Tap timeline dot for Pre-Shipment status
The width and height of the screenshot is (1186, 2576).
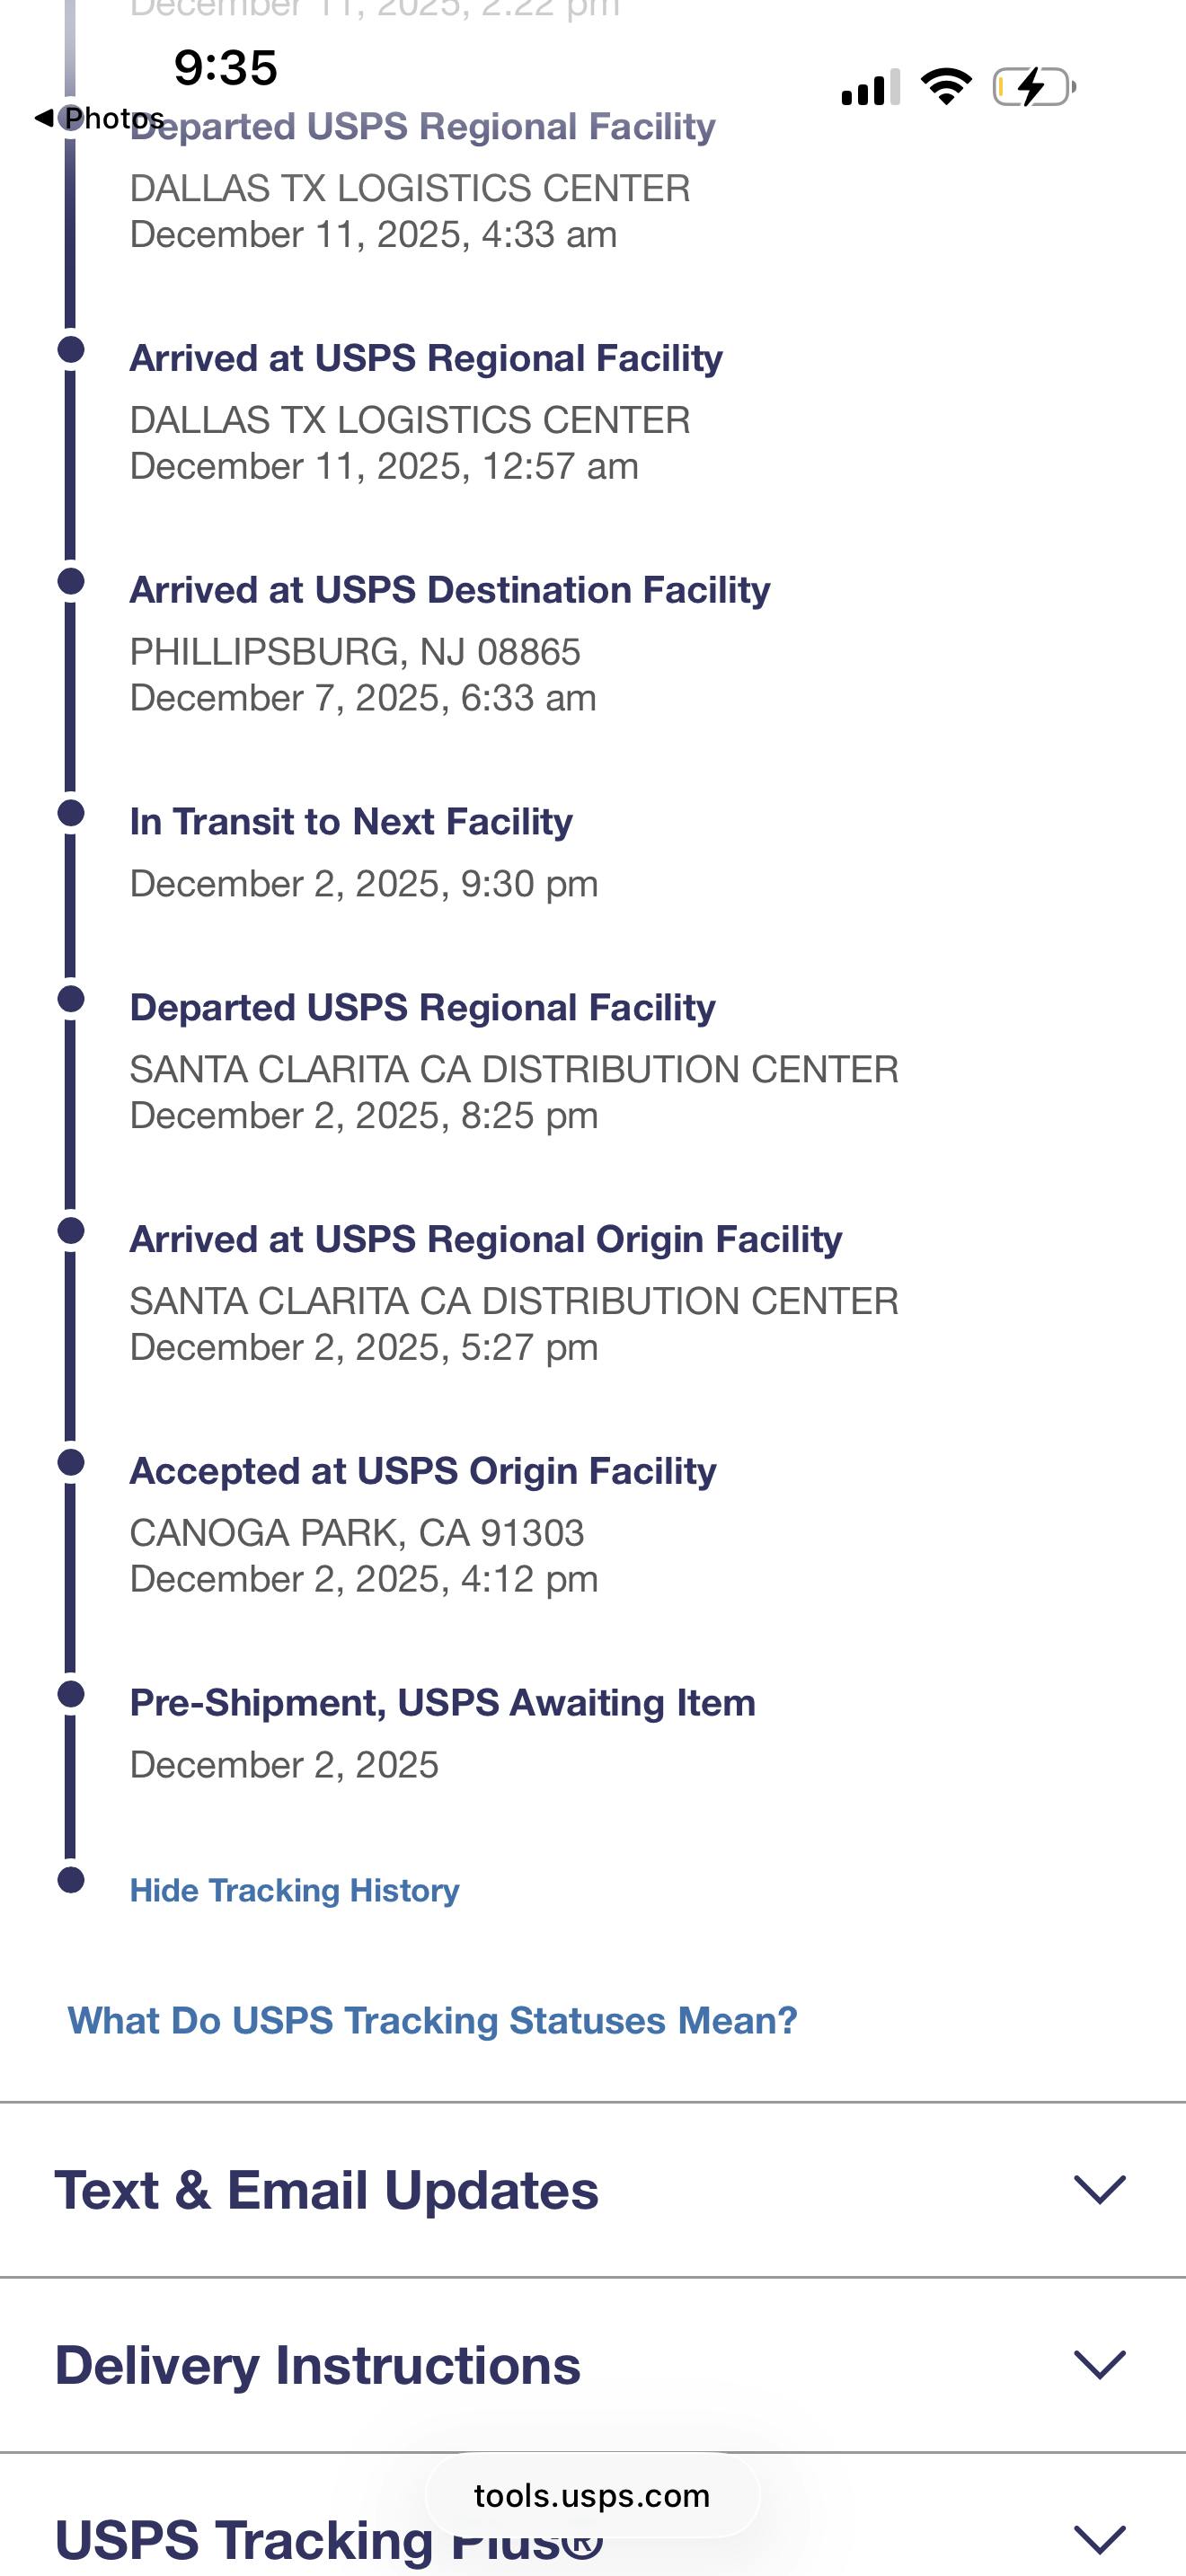71,1694
